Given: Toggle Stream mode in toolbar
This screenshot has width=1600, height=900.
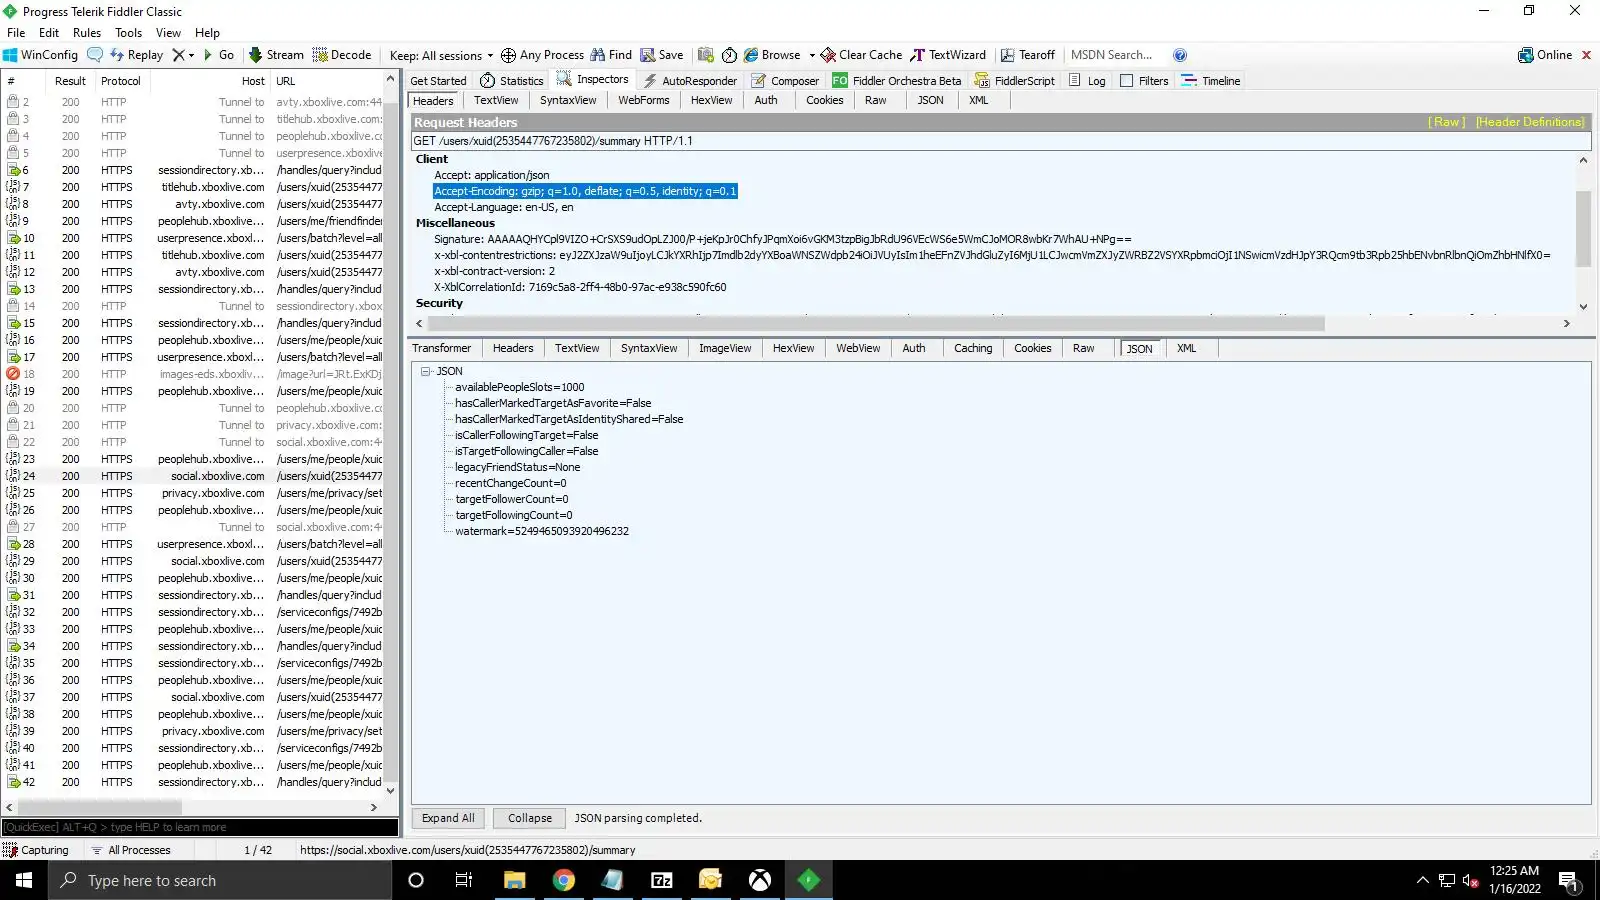Looking at the screenshot, I should pyautogui.click(x=276, y=55).
